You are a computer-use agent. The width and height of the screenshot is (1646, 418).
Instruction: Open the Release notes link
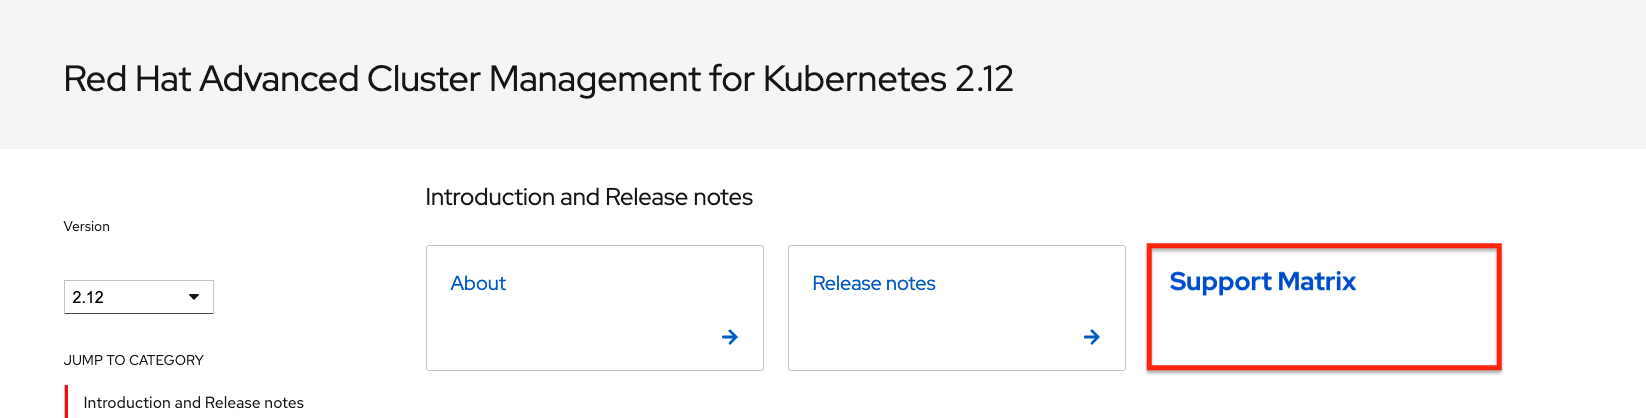(873, 283)
